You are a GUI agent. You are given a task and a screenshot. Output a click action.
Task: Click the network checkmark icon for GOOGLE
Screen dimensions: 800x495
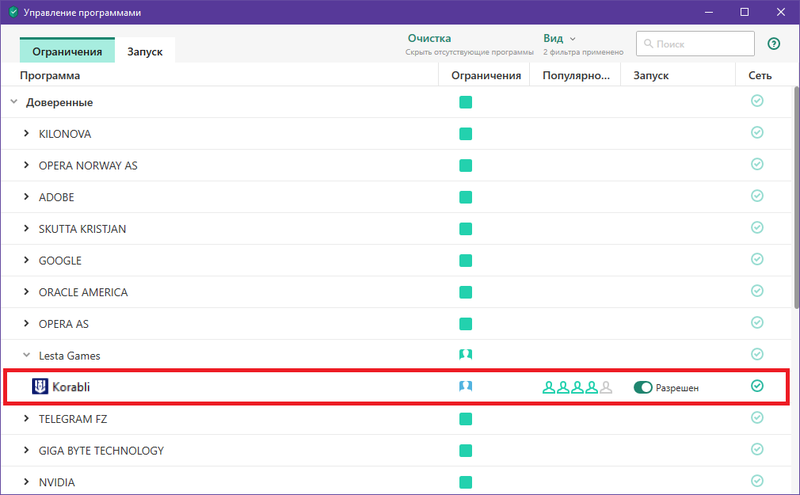(757, 259)
